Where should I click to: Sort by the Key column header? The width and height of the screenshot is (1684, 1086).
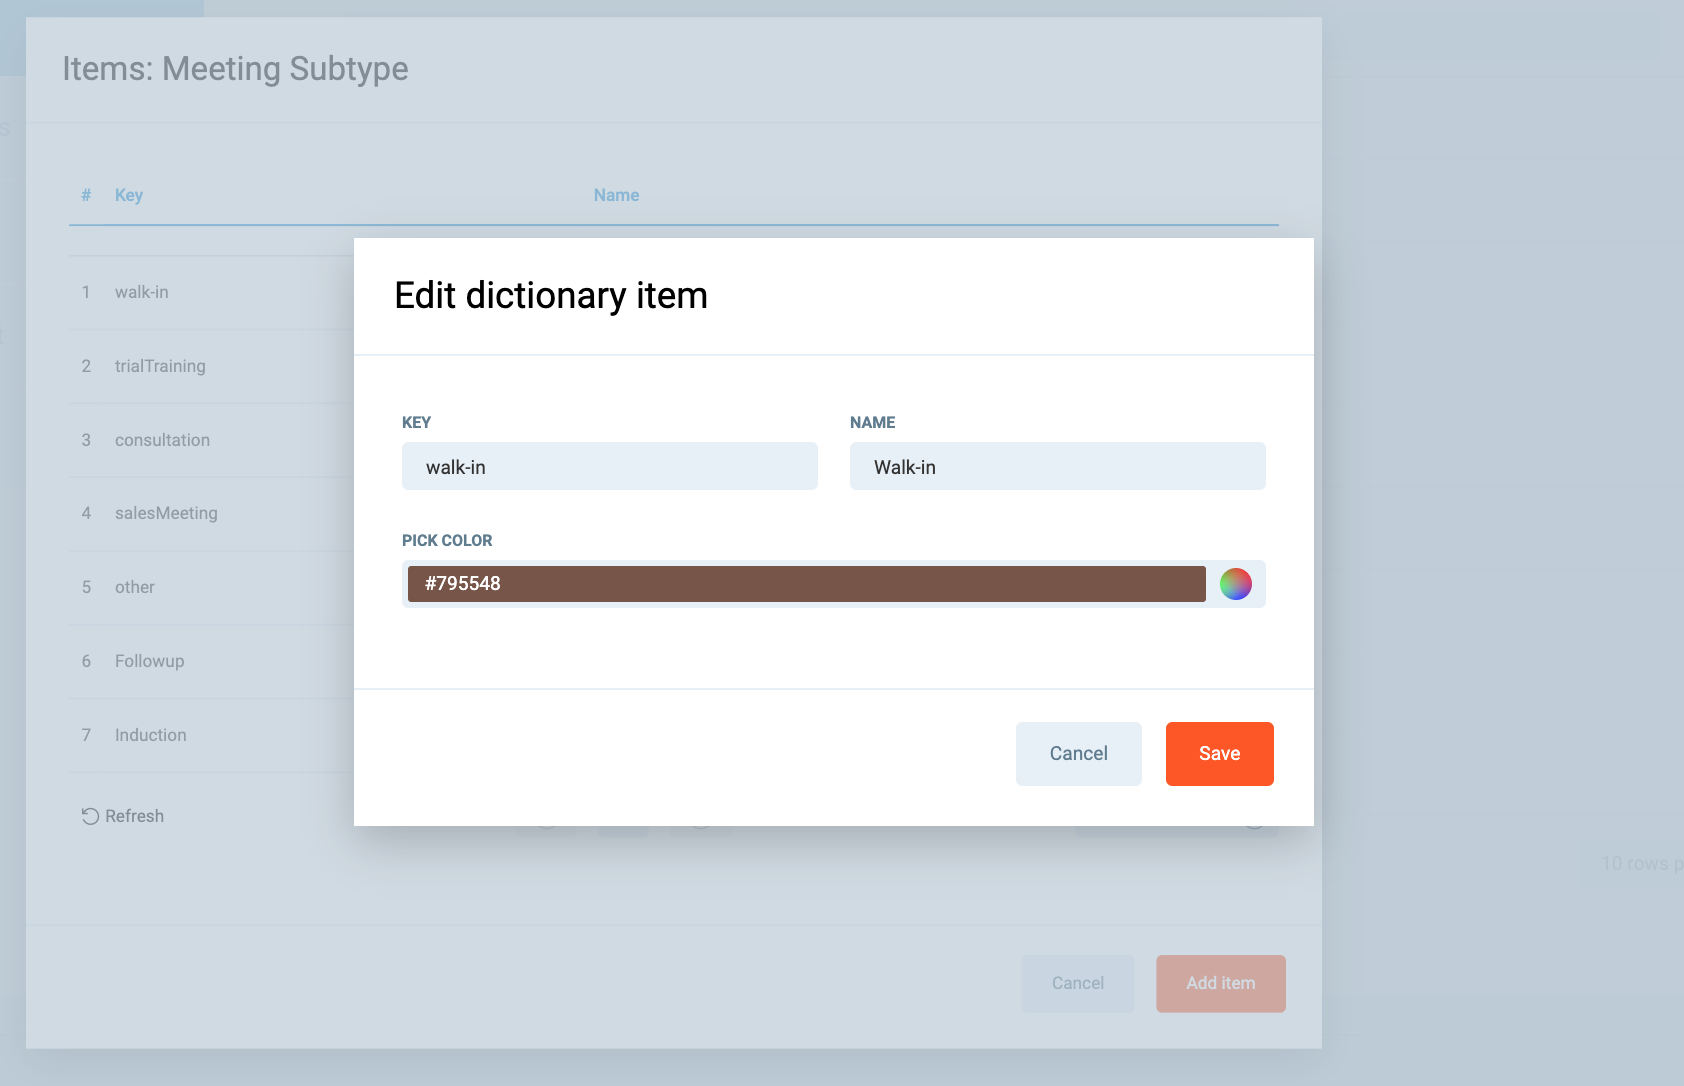[129, 195]
